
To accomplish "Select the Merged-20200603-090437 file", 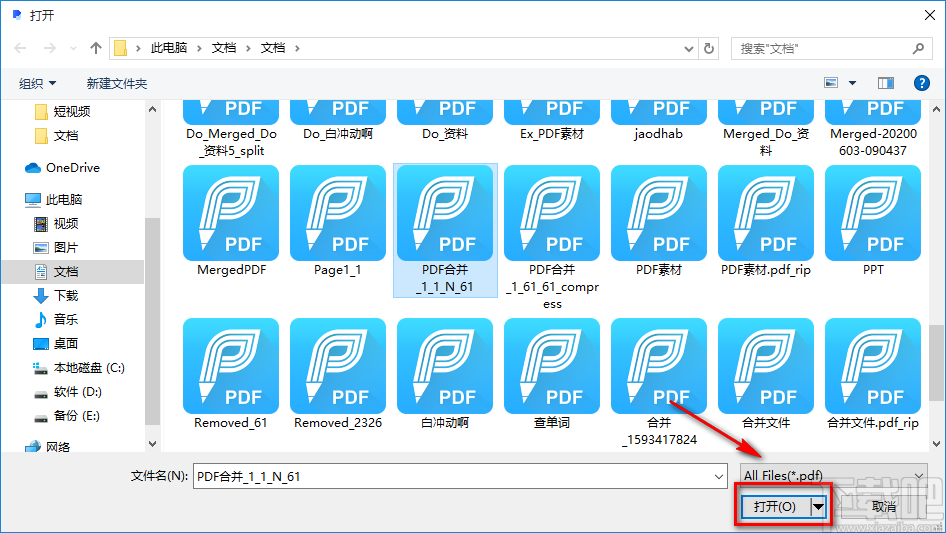I will point(873,129).
